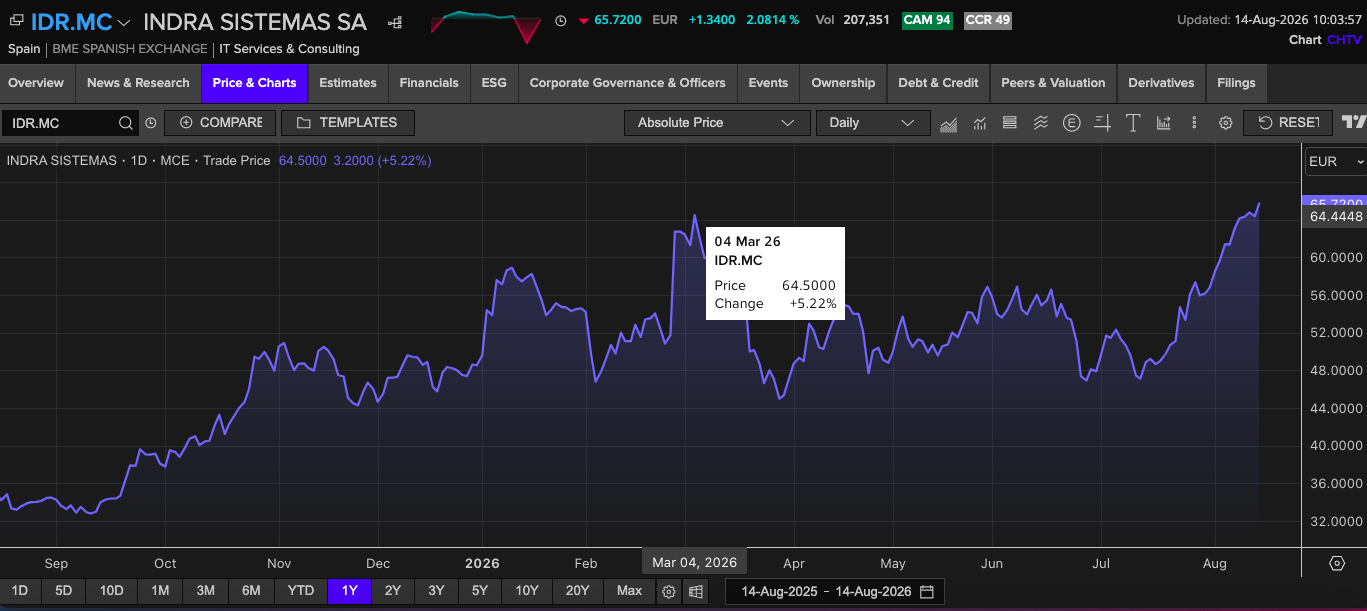Image resolution: width=1367 pixels, height=611 pixels.
Task: Switch to the Overview tab
Action: (36, 83)
